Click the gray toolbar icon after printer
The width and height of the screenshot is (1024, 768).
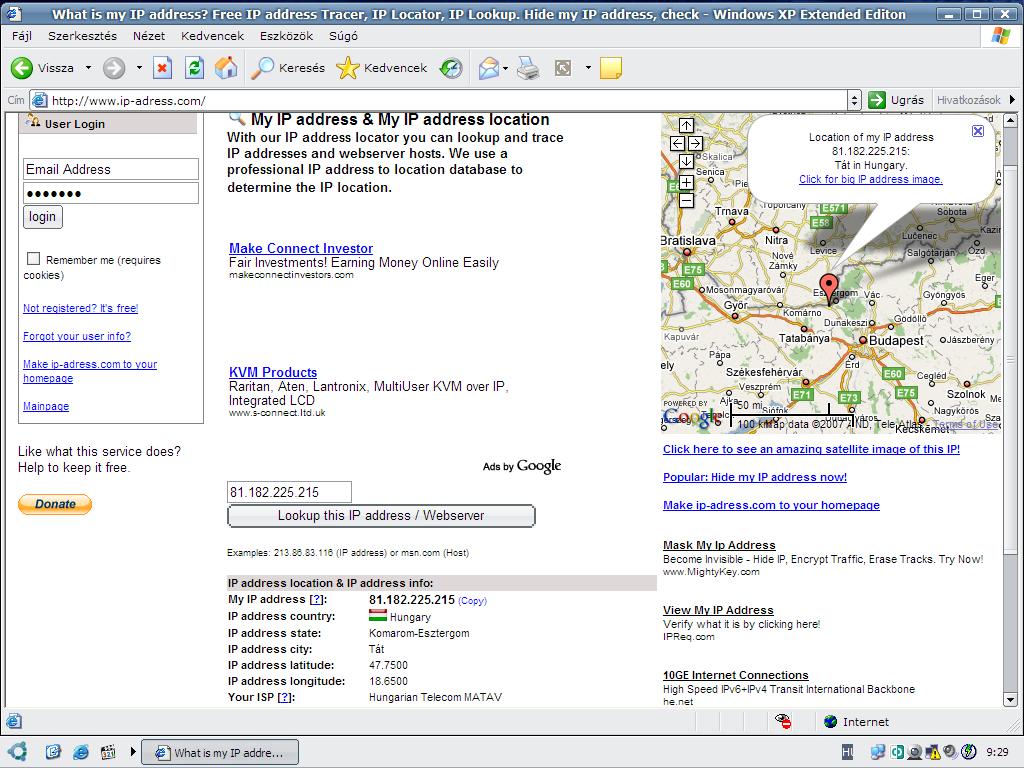click(x=562, y=68)
